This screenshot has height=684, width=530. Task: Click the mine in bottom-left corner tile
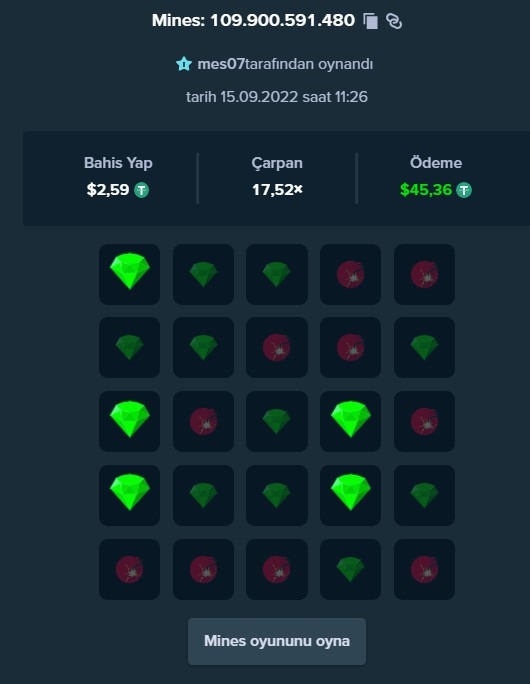(130, 569)
